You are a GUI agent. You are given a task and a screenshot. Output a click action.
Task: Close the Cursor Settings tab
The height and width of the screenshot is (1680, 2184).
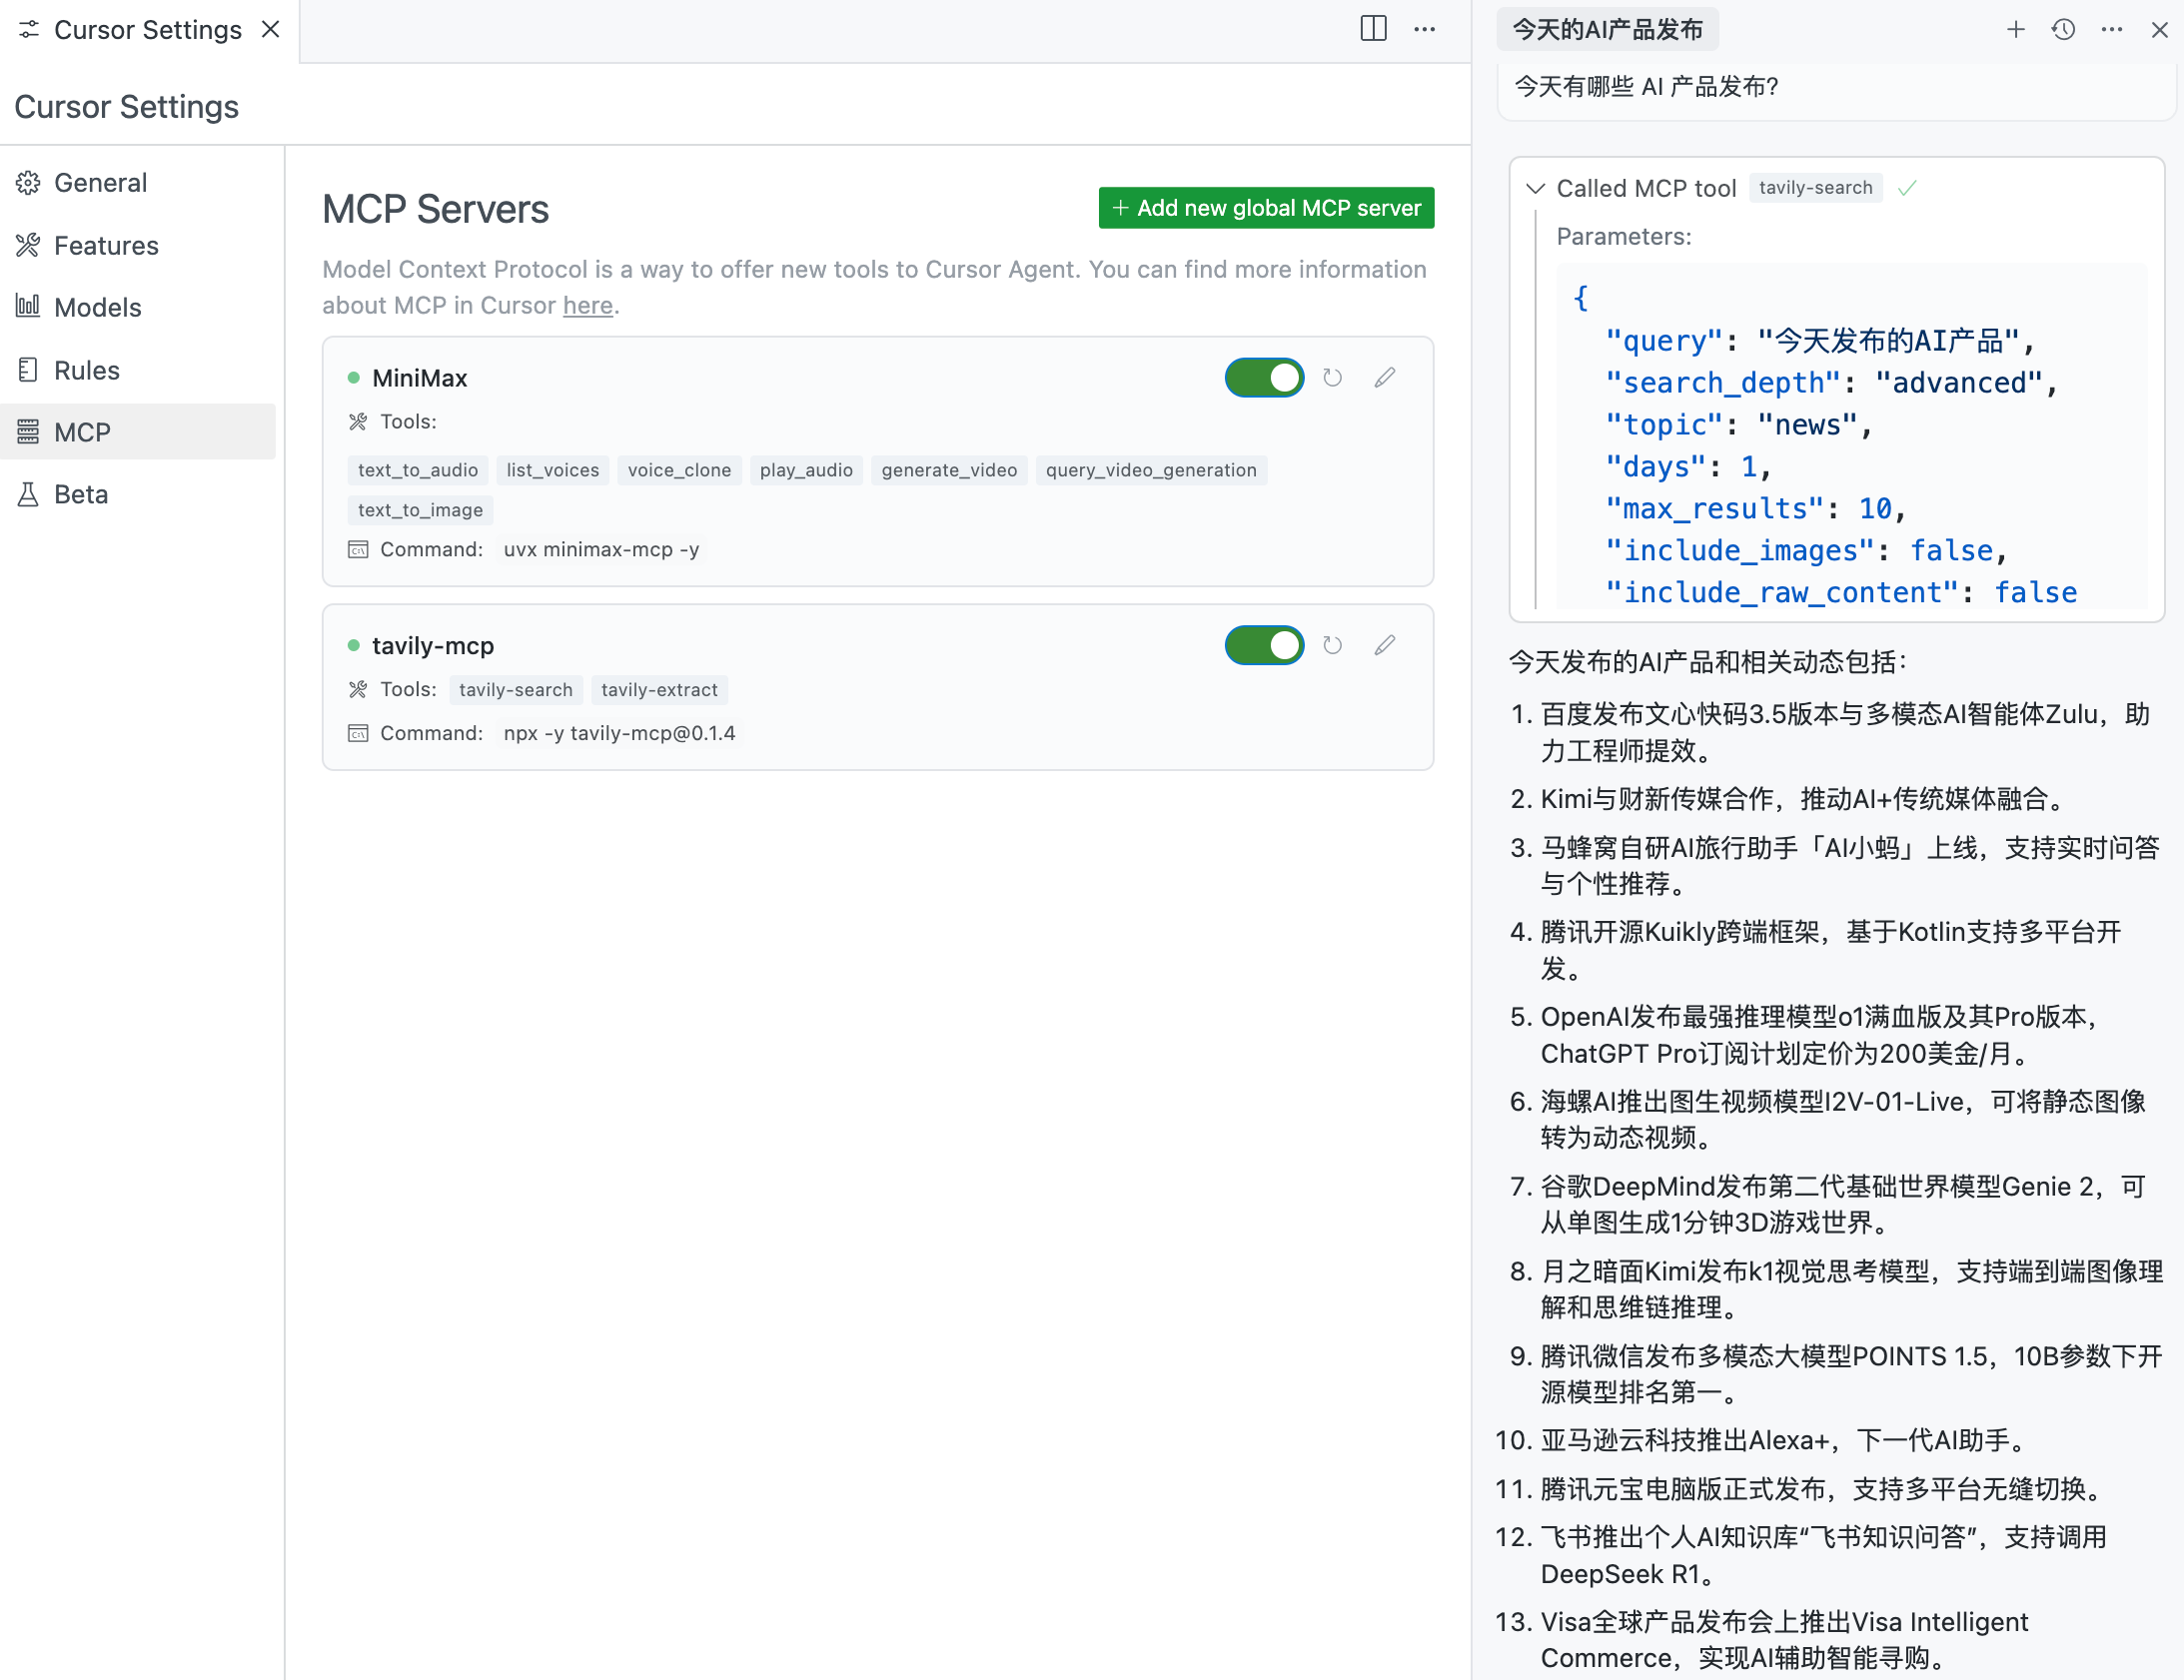pyautogui.click(x=270, y=29)
